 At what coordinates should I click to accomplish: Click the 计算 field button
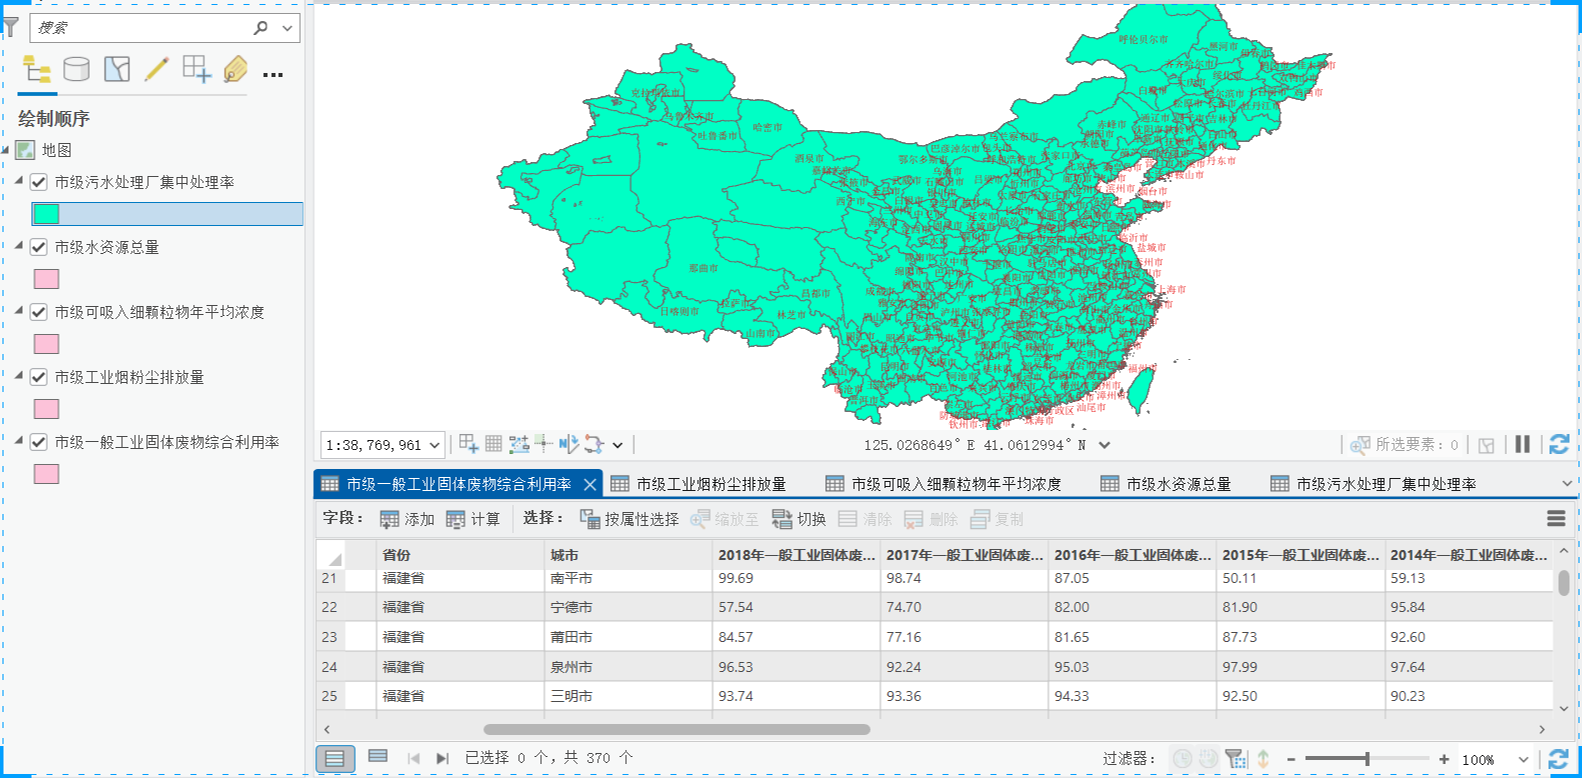pos(473,519)
